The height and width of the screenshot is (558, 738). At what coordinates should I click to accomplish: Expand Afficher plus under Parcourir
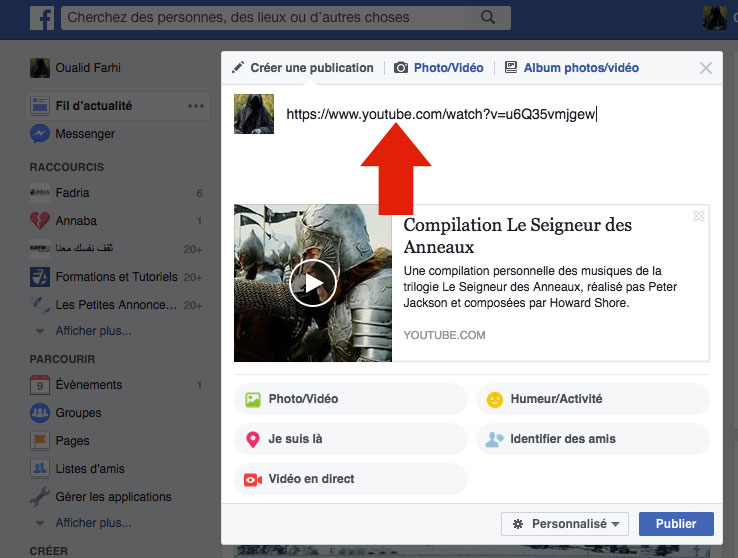tap(93, 523)
